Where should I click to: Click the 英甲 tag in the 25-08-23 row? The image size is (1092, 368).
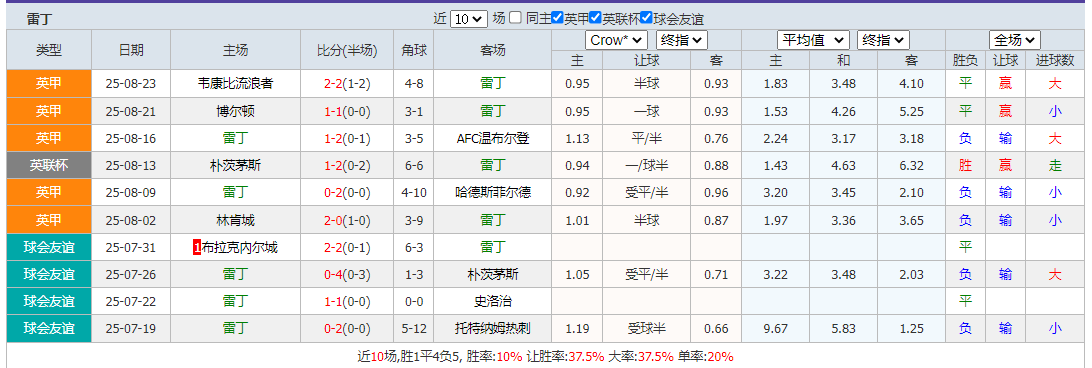click(x=49, y=84)
